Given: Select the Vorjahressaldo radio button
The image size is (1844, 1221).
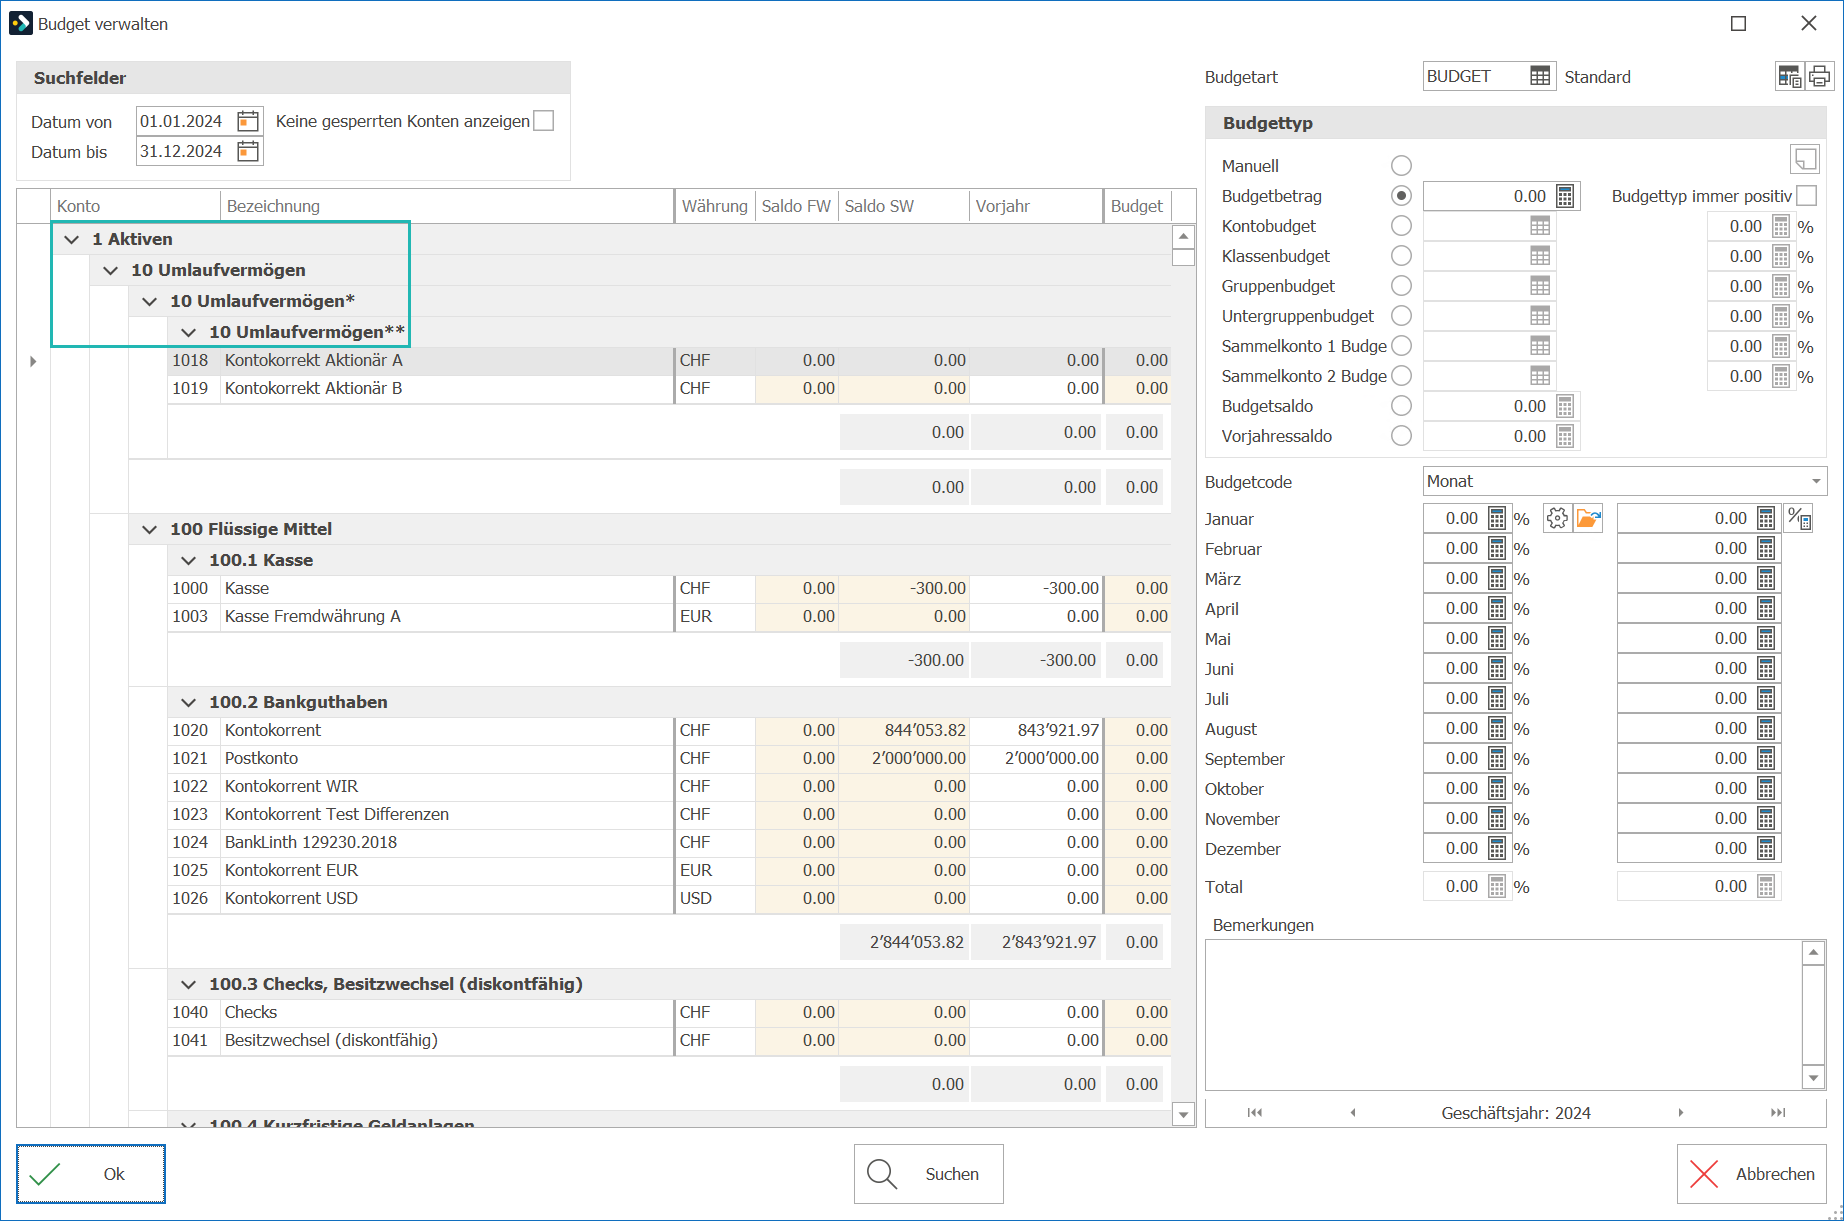Looking at the screenshot, I should point(1402,436).
